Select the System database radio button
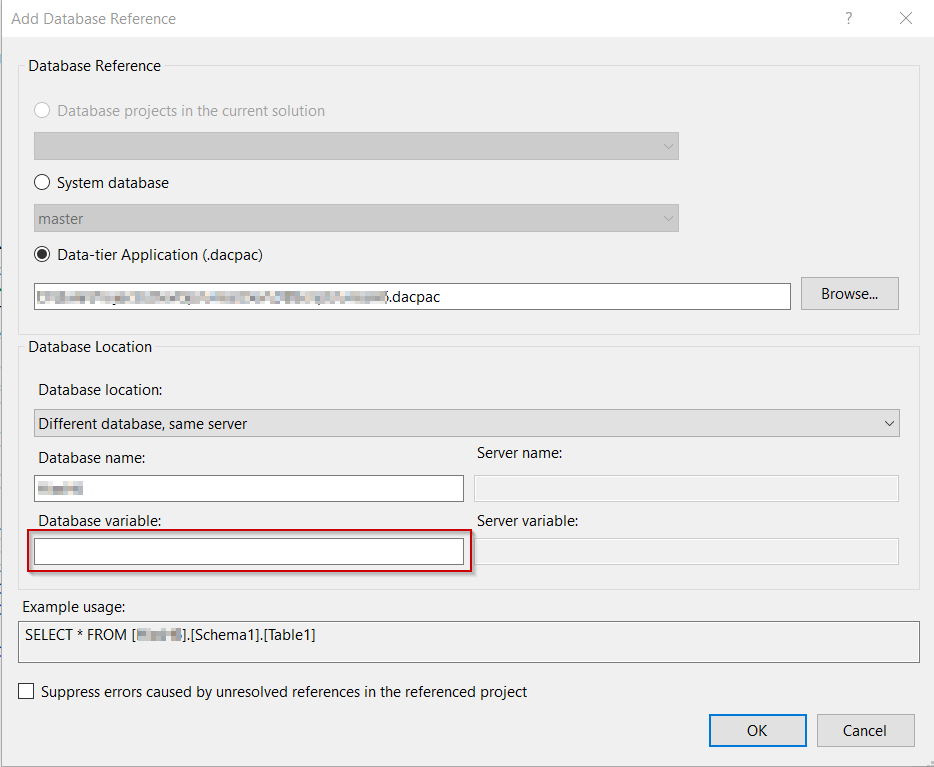 click(43, 183)
